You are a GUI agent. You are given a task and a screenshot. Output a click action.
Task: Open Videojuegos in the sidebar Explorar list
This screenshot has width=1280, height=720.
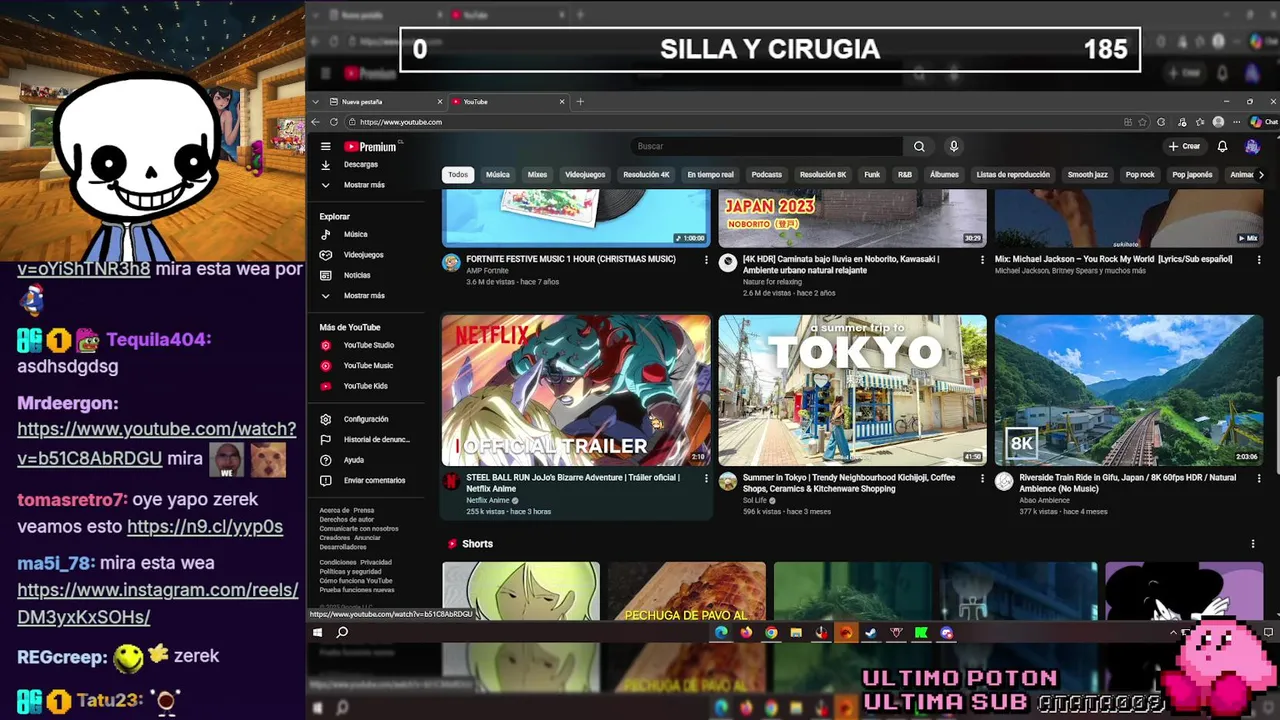click(x=363, y=255)
